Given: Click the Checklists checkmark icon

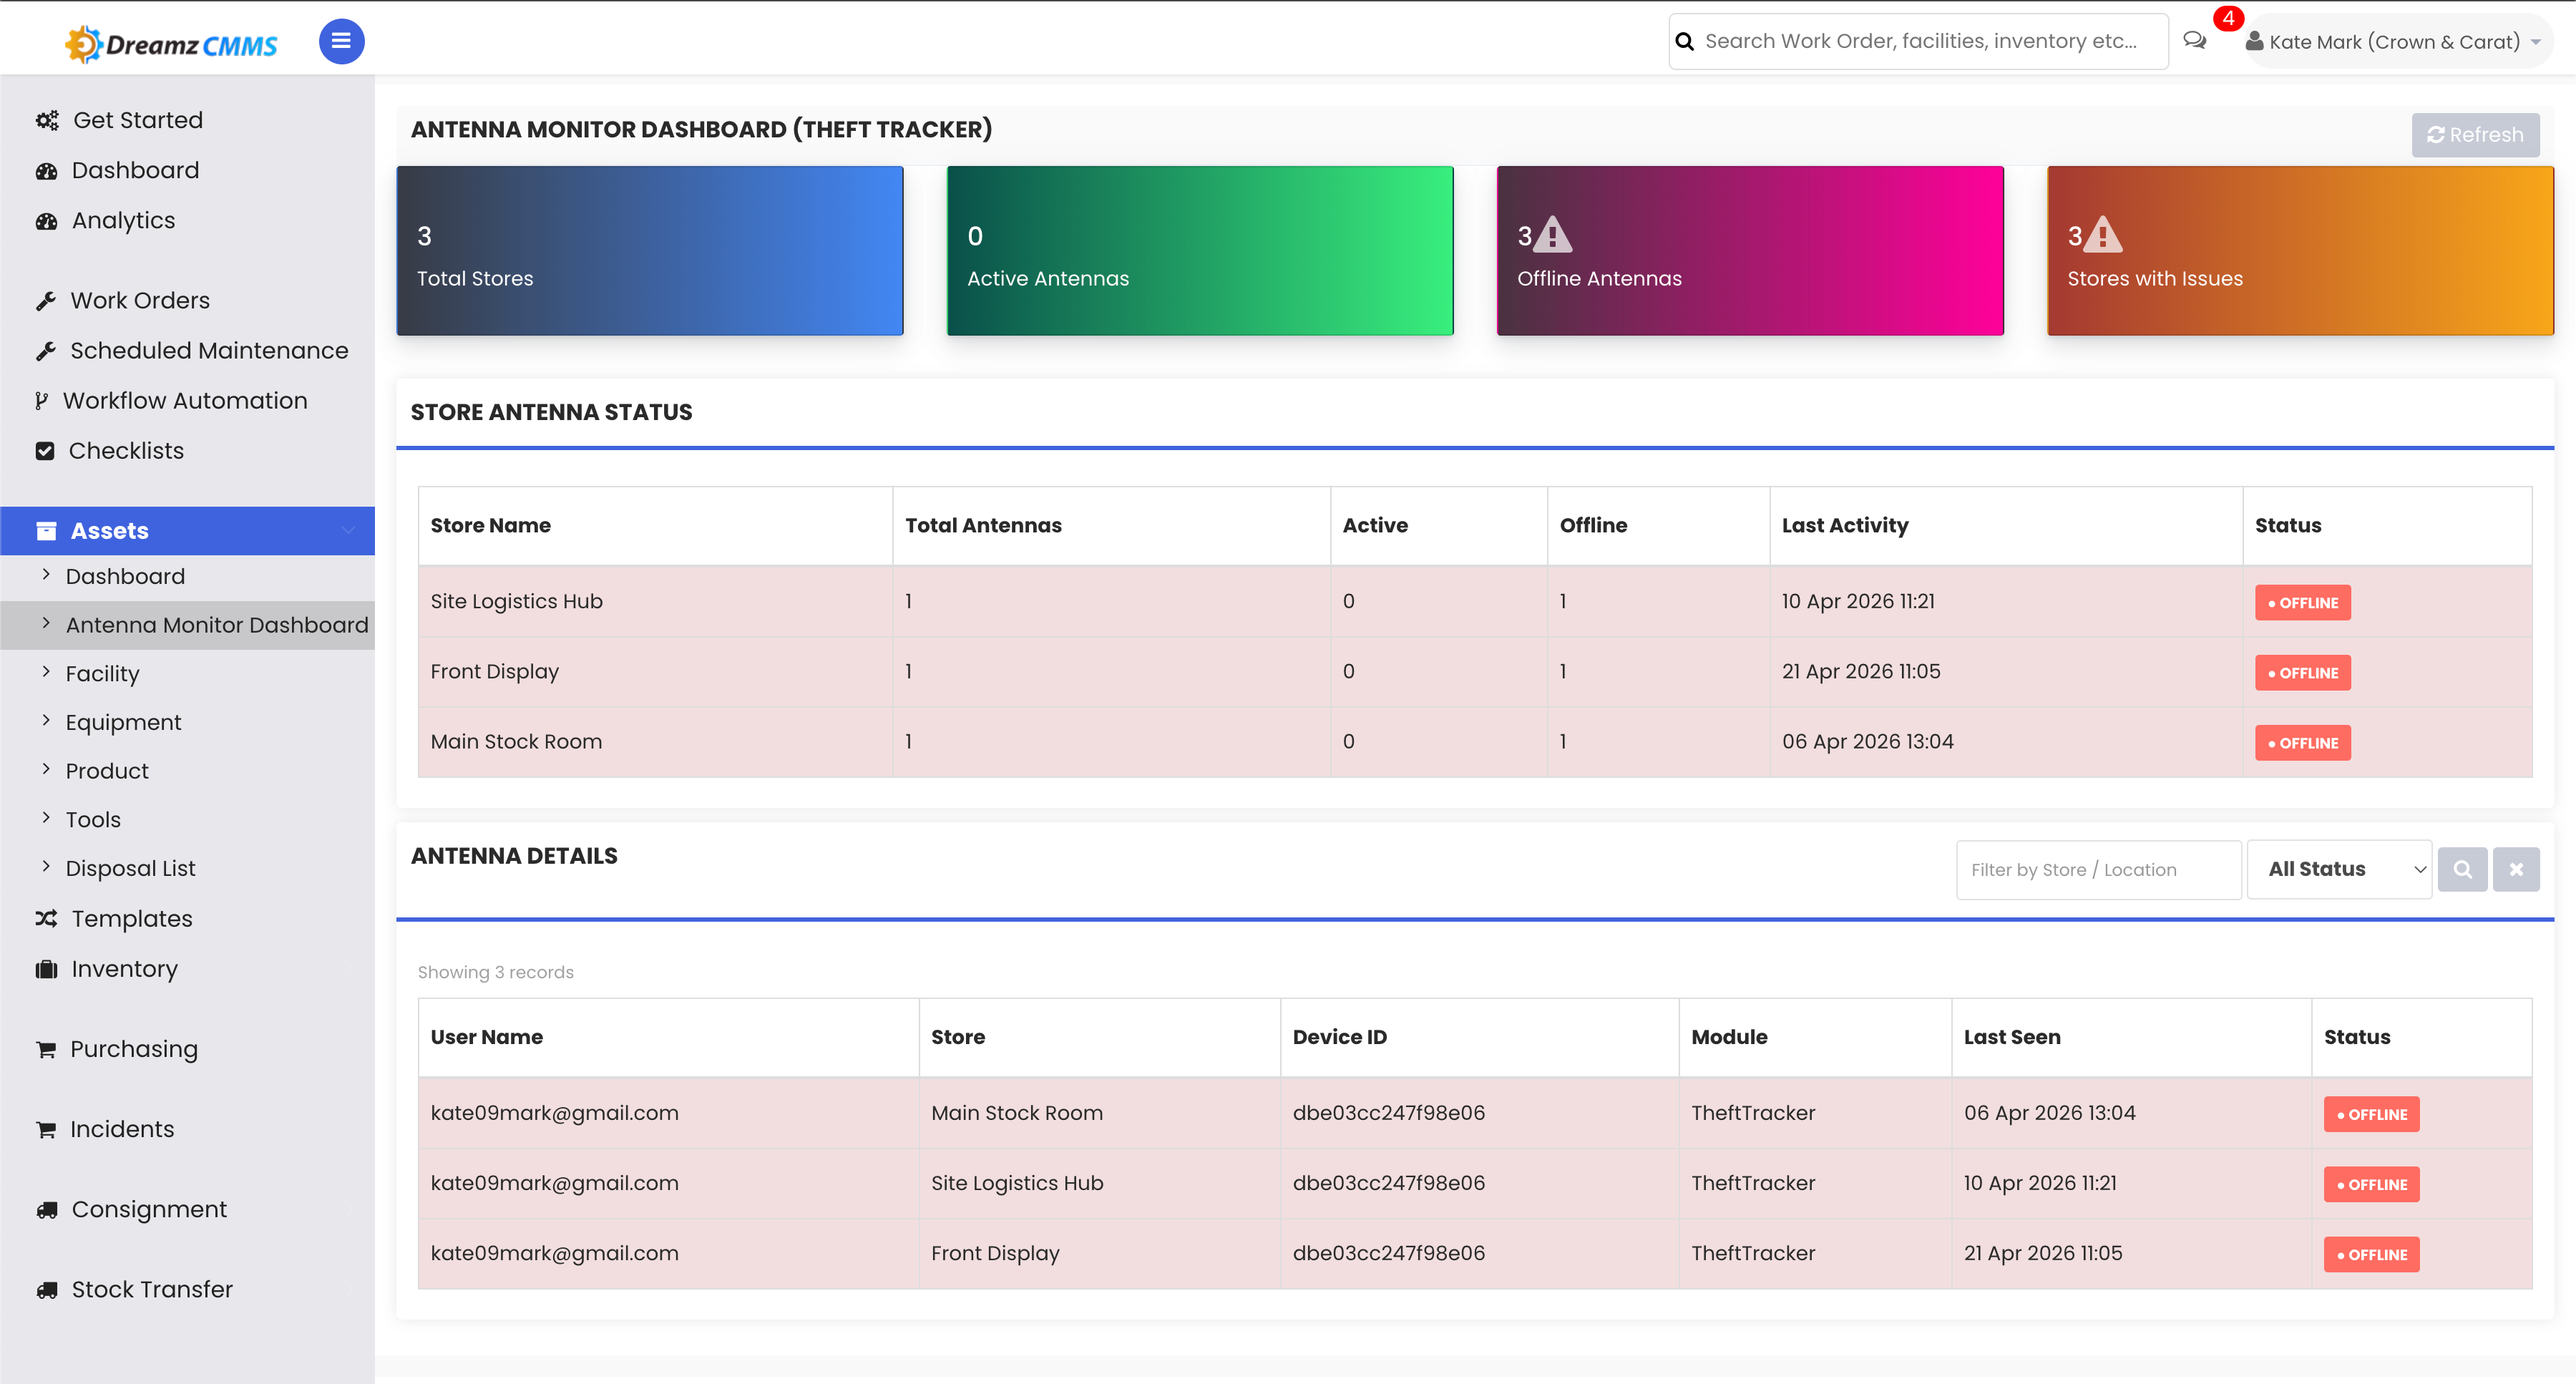Looking at the screenshot, I should (45, 451).
